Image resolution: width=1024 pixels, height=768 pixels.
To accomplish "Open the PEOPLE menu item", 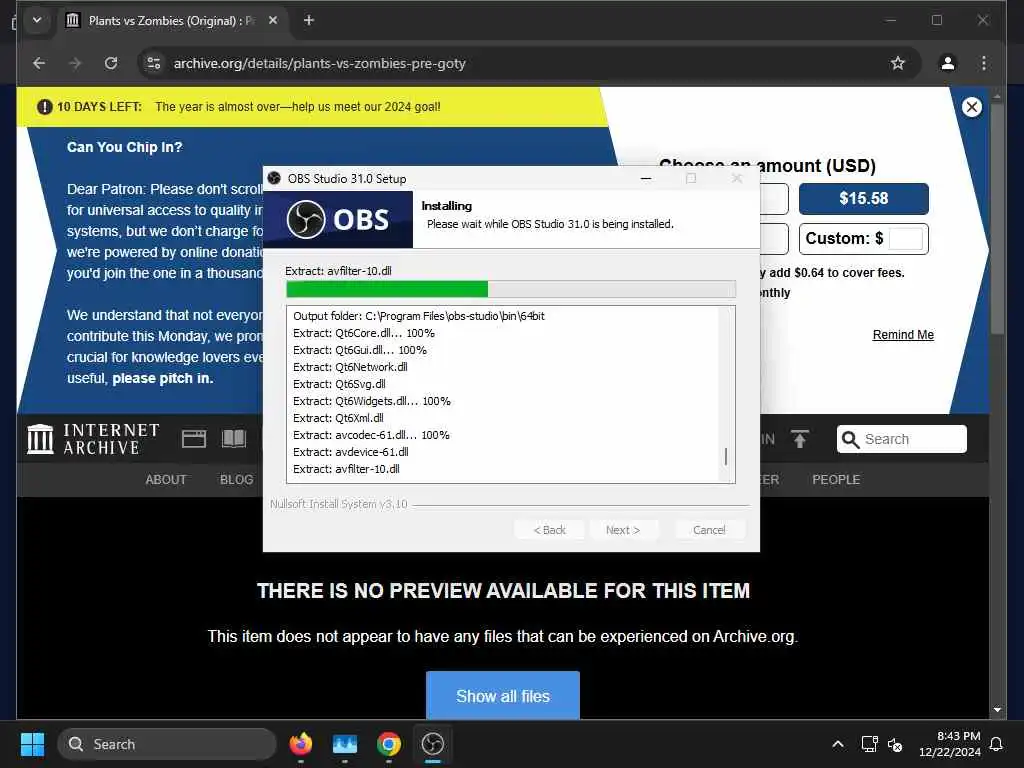I will [836, 479].
